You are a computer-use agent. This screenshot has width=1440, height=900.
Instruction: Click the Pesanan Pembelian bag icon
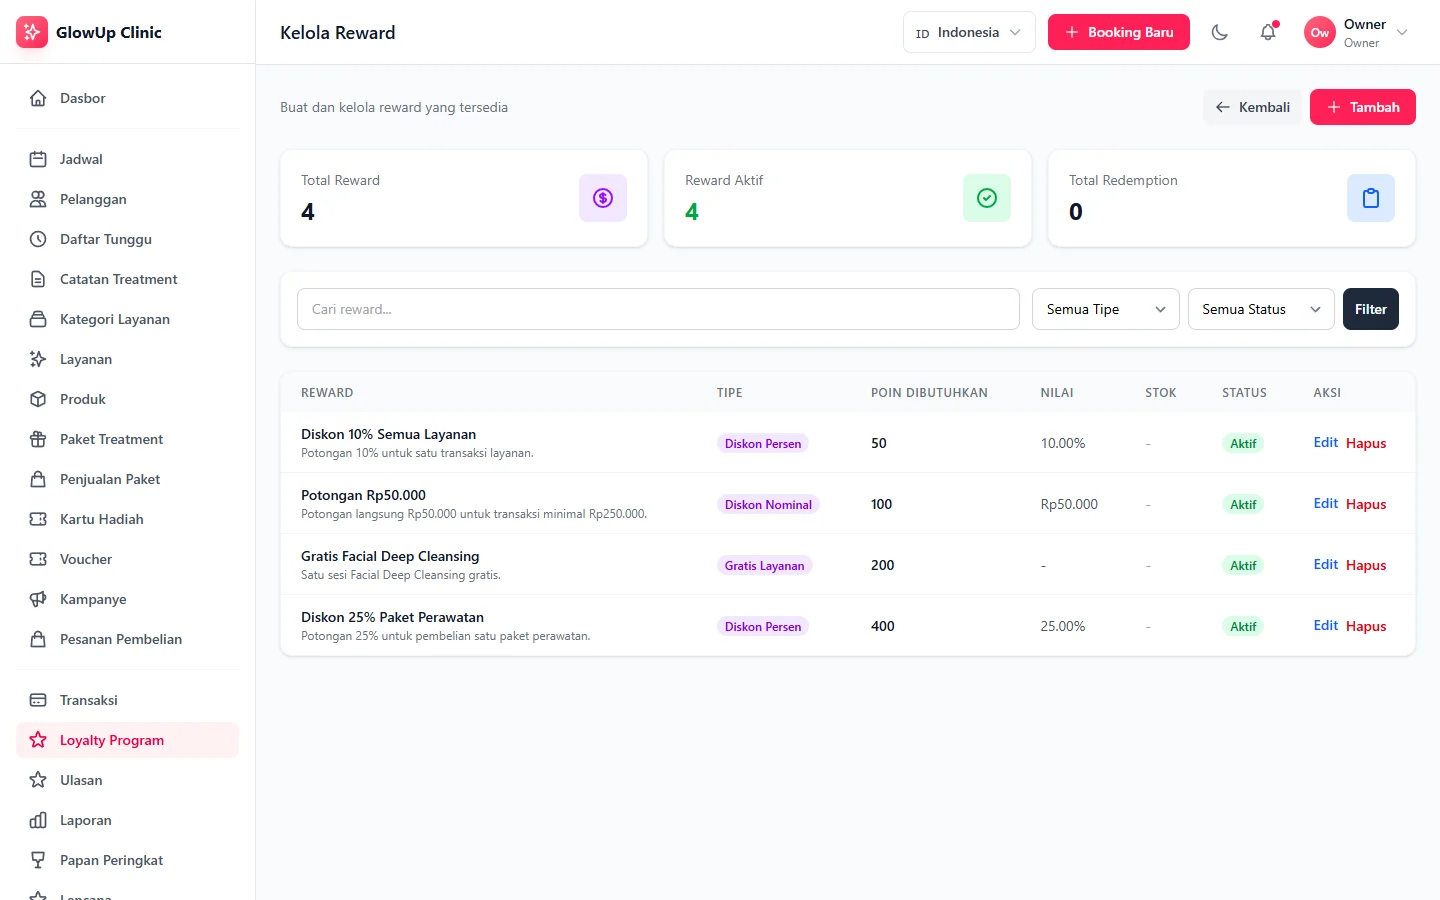click(x=38, y=639)
